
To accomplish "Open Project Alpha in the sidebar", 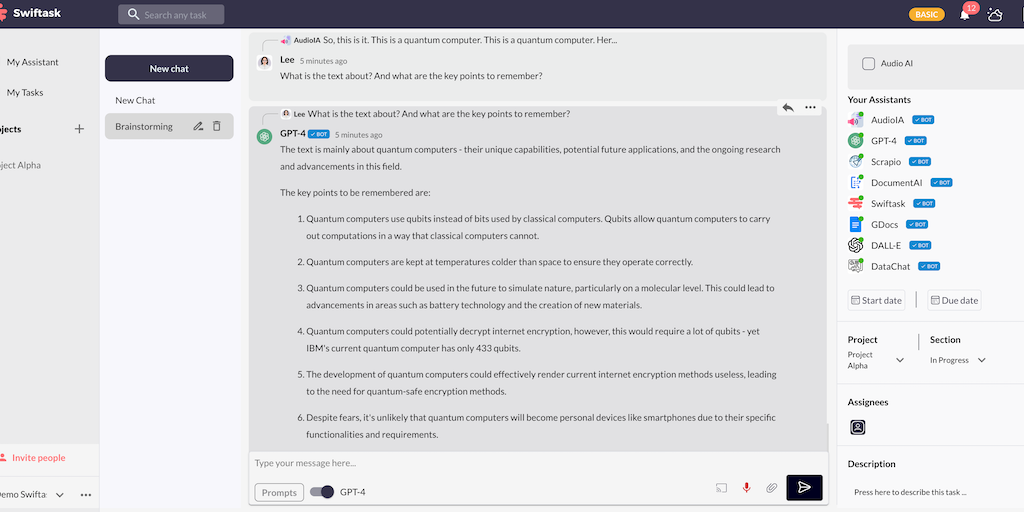I will [x=20, y=165].
